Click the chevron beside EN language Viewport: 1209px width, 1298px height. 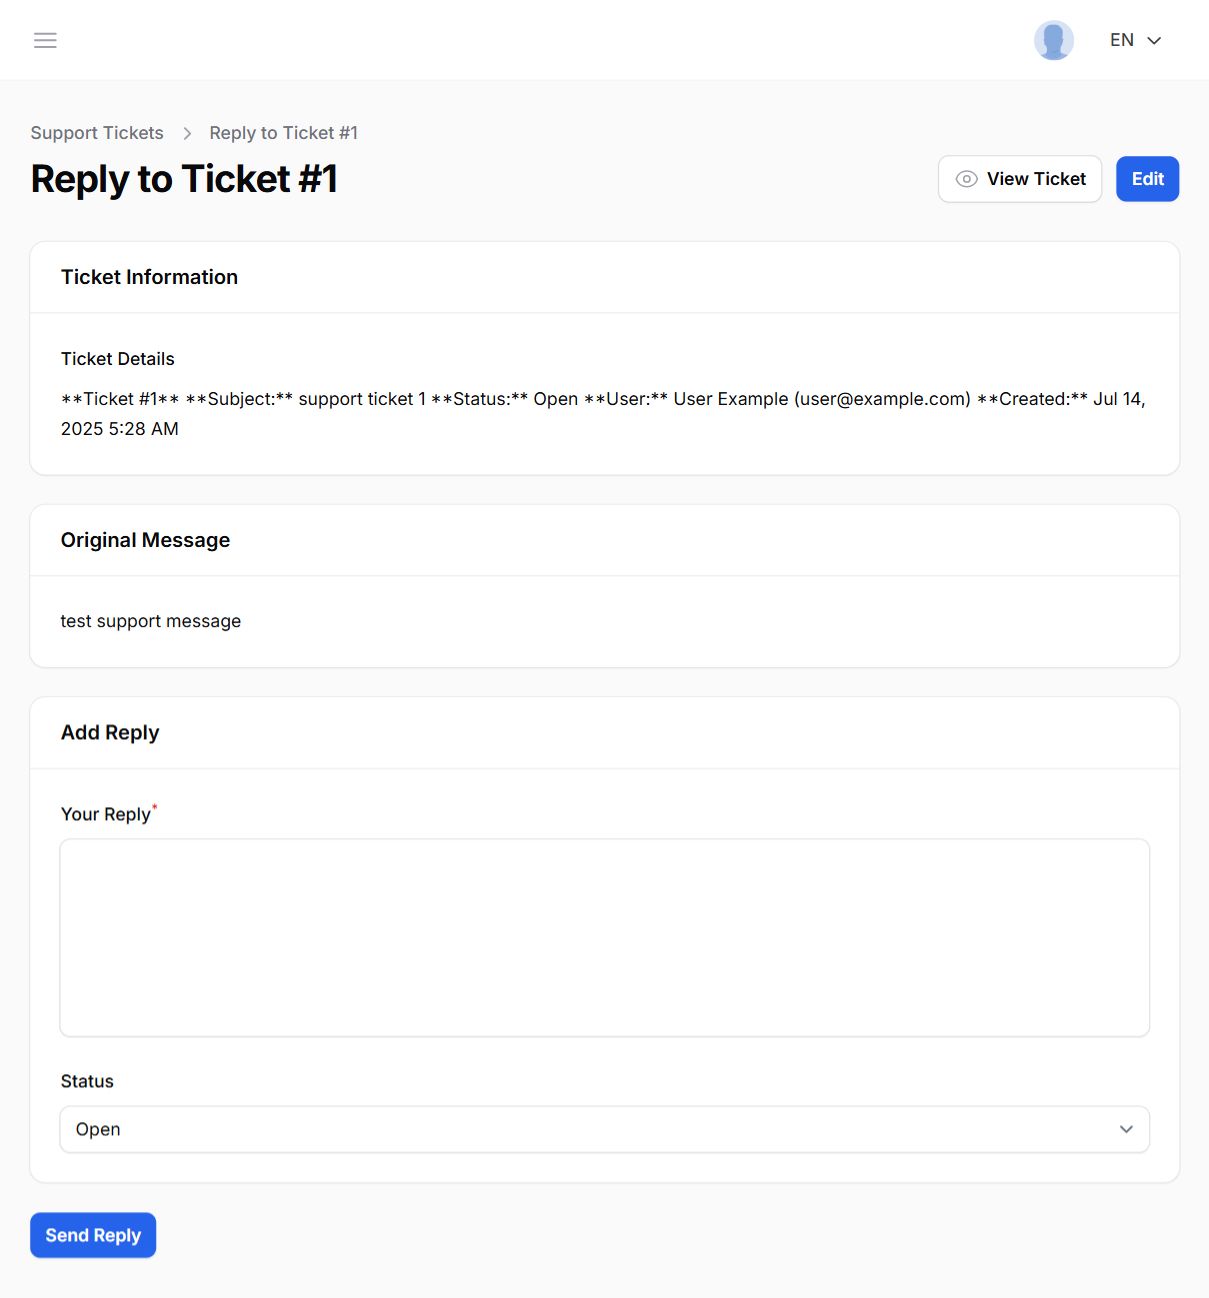(1154, 40)
